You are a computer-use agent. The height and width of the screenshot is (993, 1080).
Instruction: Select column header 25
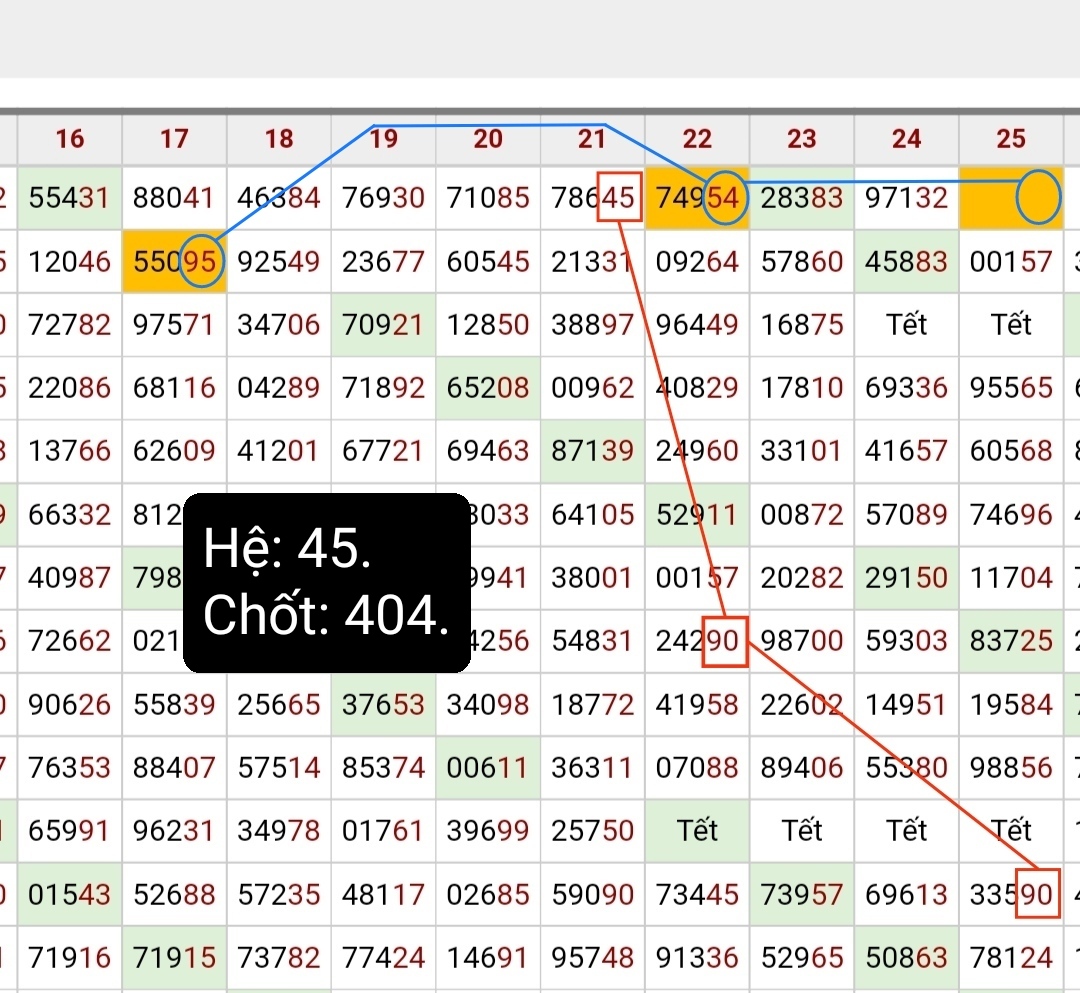point(1011,139)
